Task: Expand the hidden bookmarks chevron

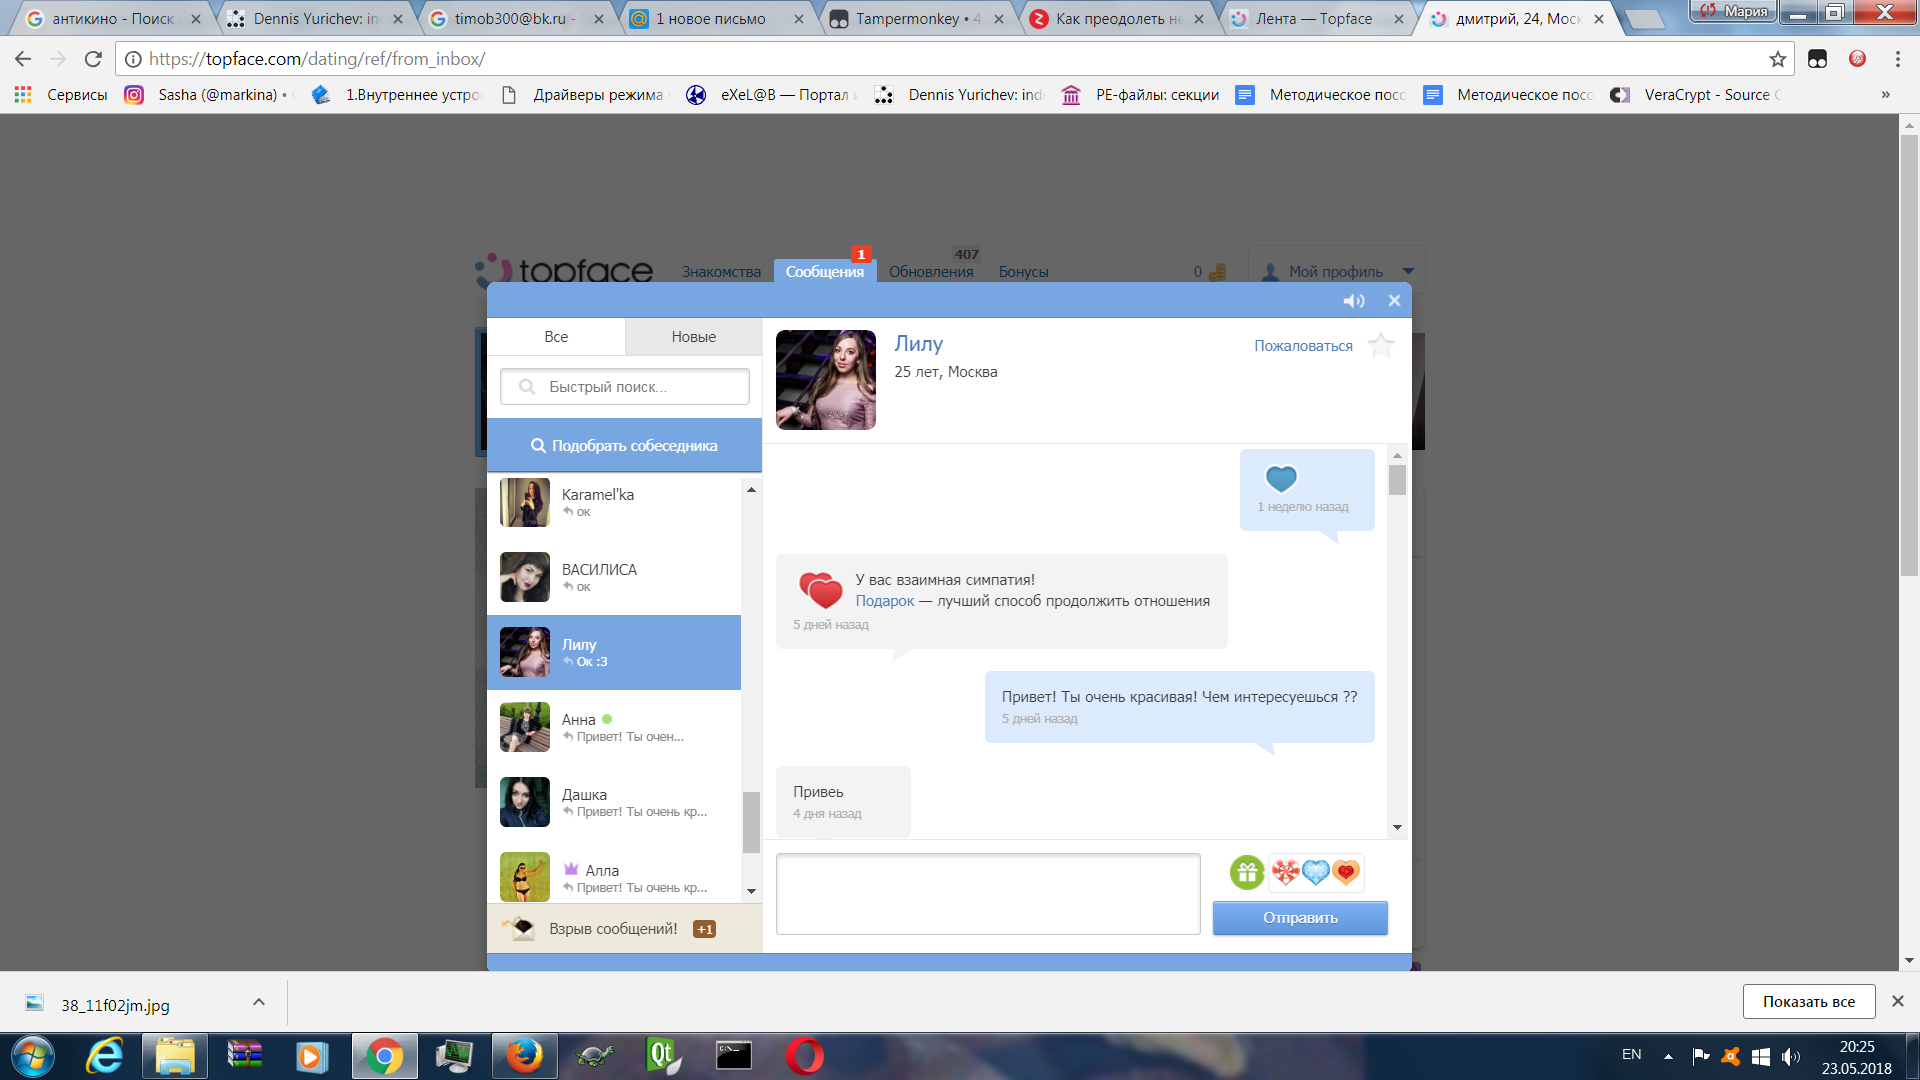Action: click(1885, 95)
